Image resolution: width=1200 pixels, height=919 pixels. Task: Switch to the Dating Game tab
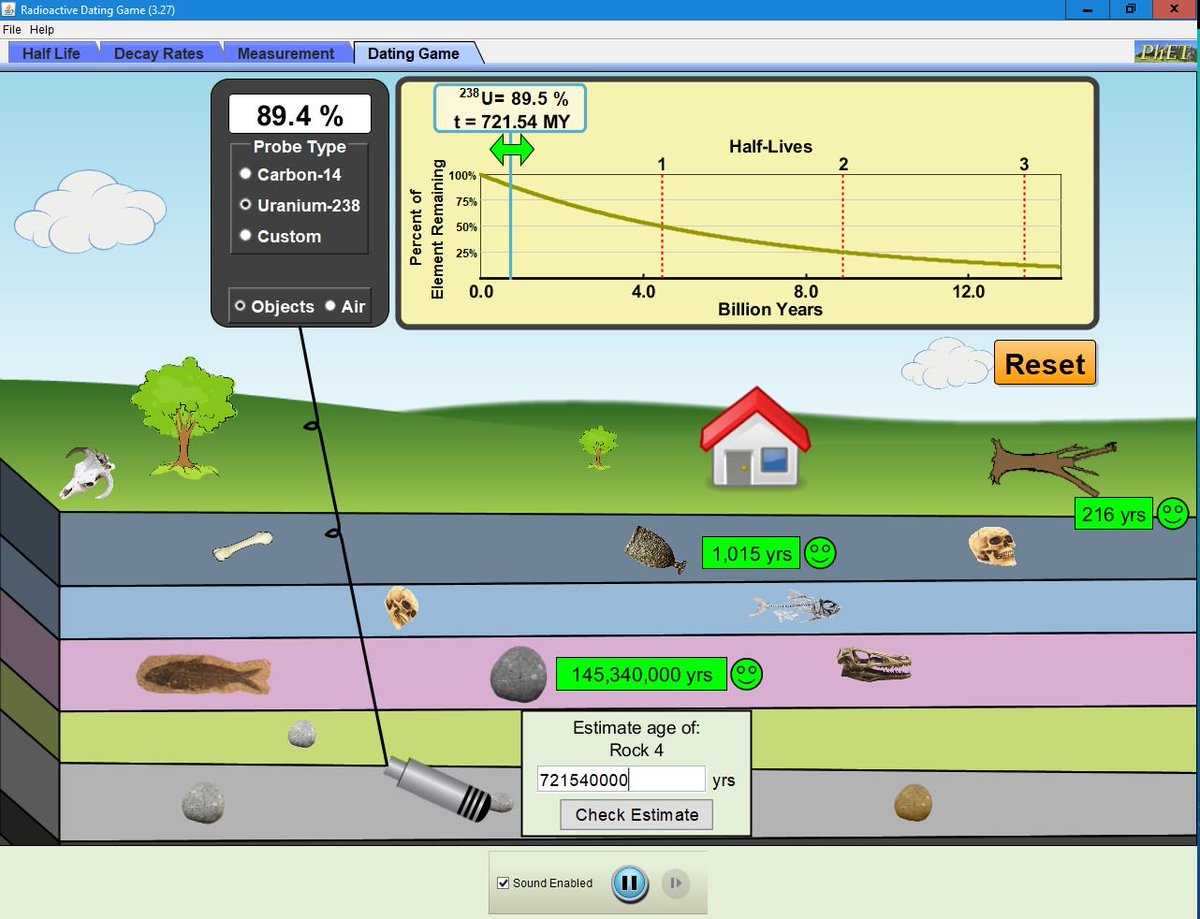[414, 54]
